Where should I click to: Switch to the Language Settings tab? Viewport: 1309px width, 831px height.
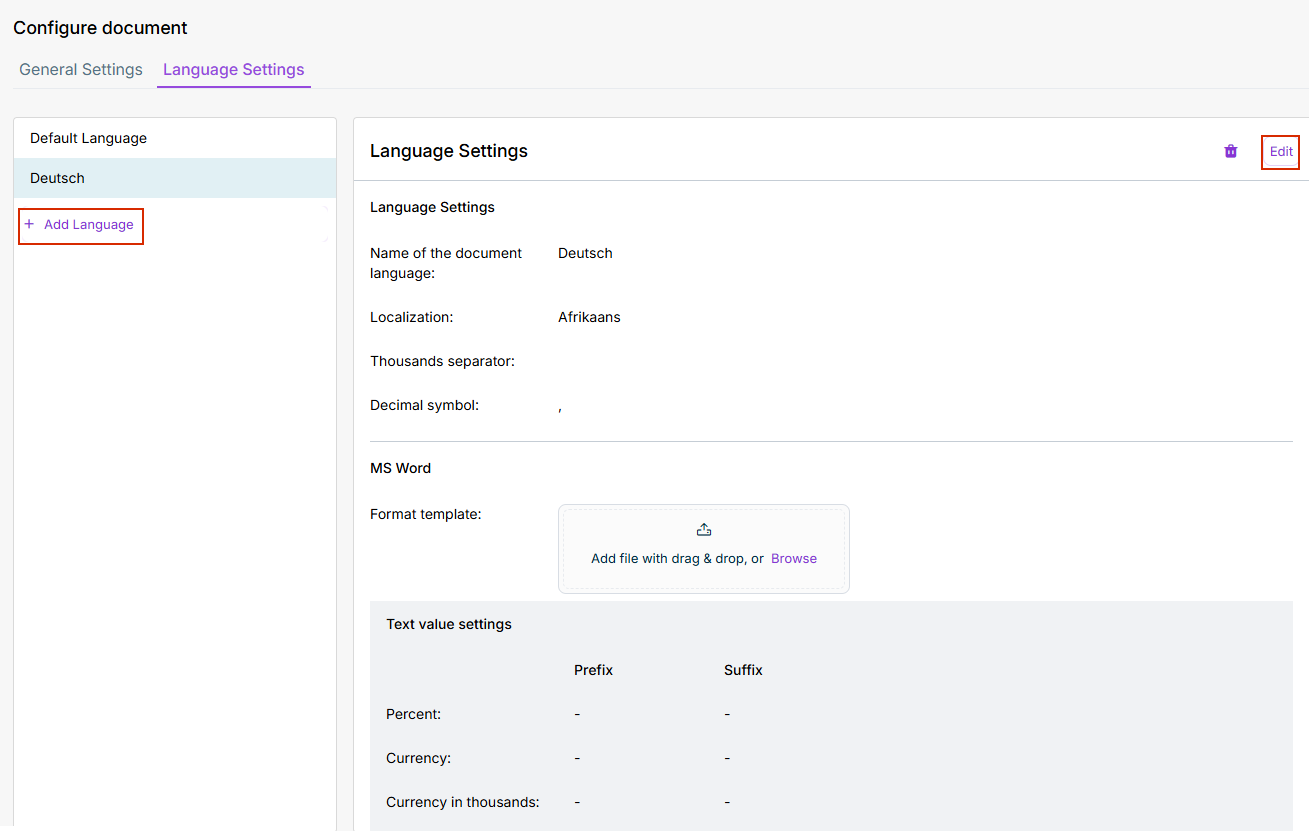pos(234,70)
